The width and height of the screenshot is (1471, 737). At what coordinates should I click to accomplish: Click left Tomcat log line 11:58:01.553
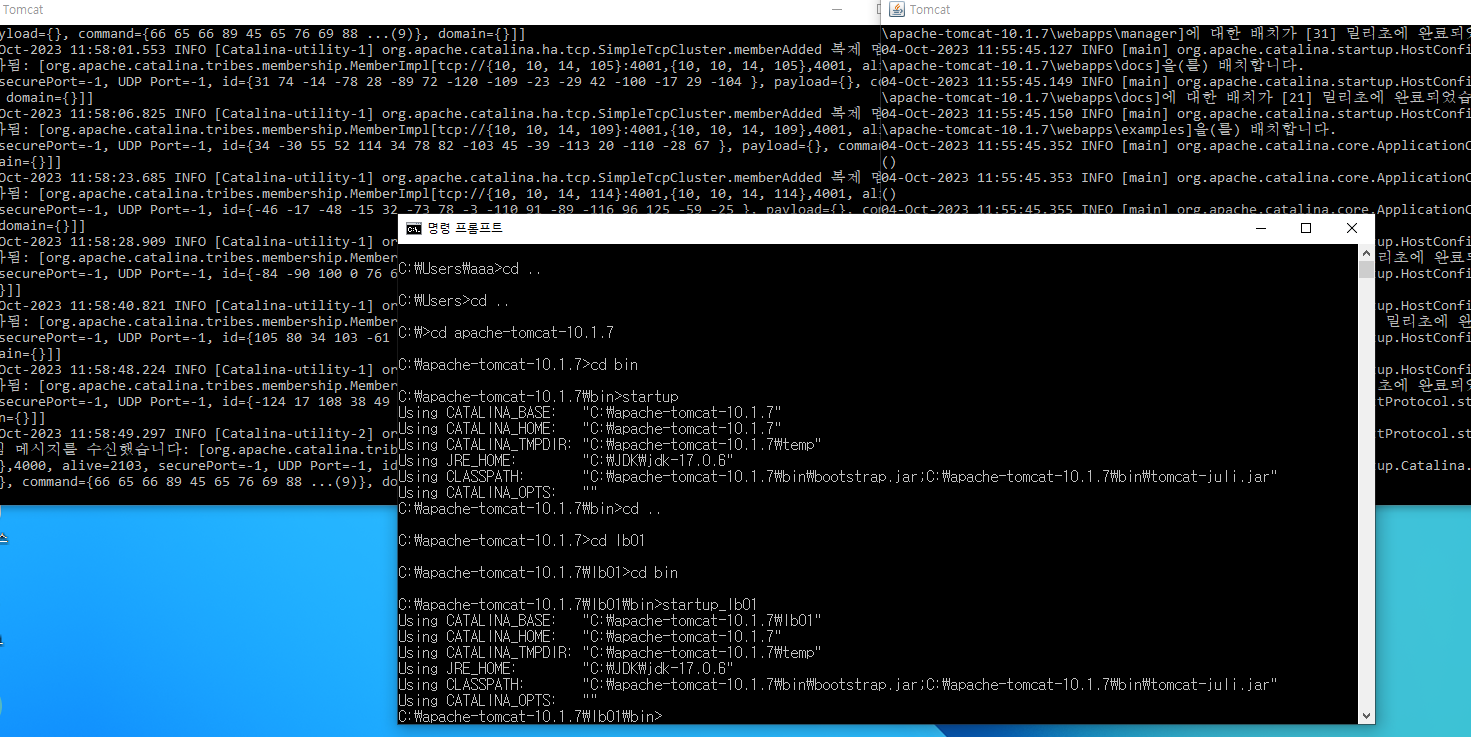439,49
